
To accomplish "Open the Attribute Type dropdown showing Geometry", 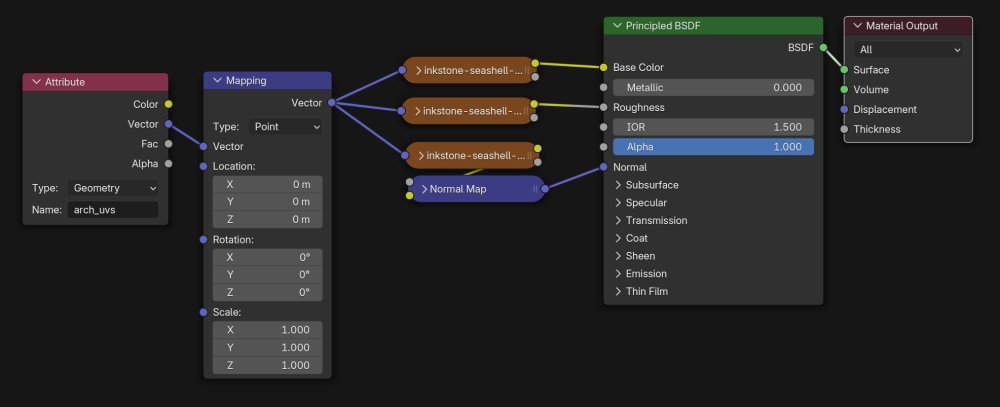I will pos(113,187).
